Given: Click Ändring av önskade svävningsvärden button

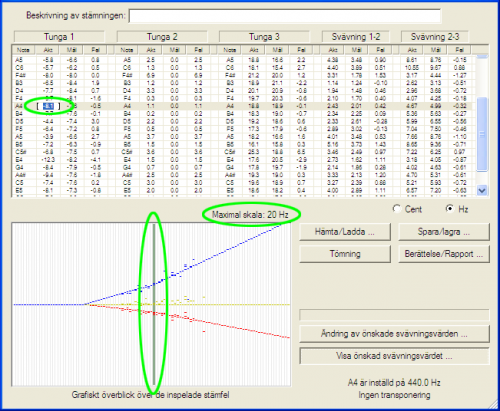Looking at the screenshot, I should [x=394, y=334].
